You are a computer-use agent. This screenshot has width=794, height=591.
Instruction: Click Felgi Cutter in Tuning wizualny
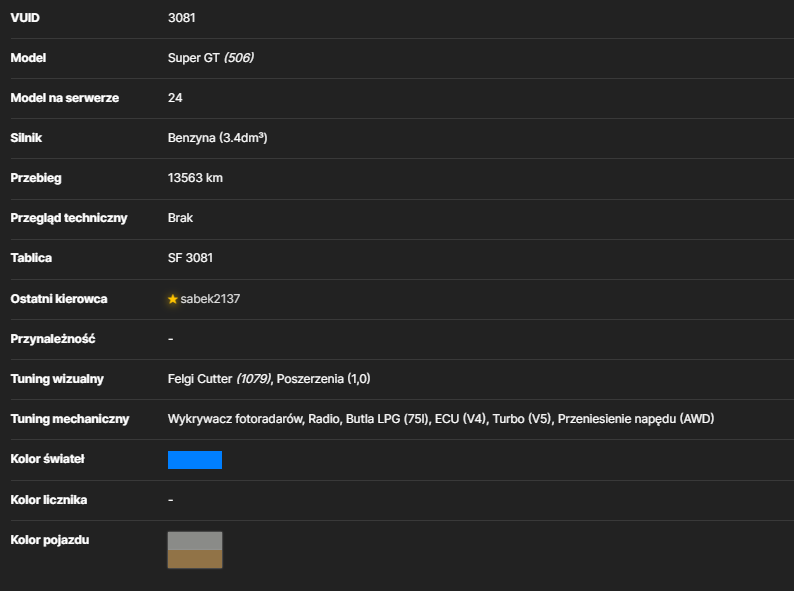pyautogui.click(x=200, y=379)
